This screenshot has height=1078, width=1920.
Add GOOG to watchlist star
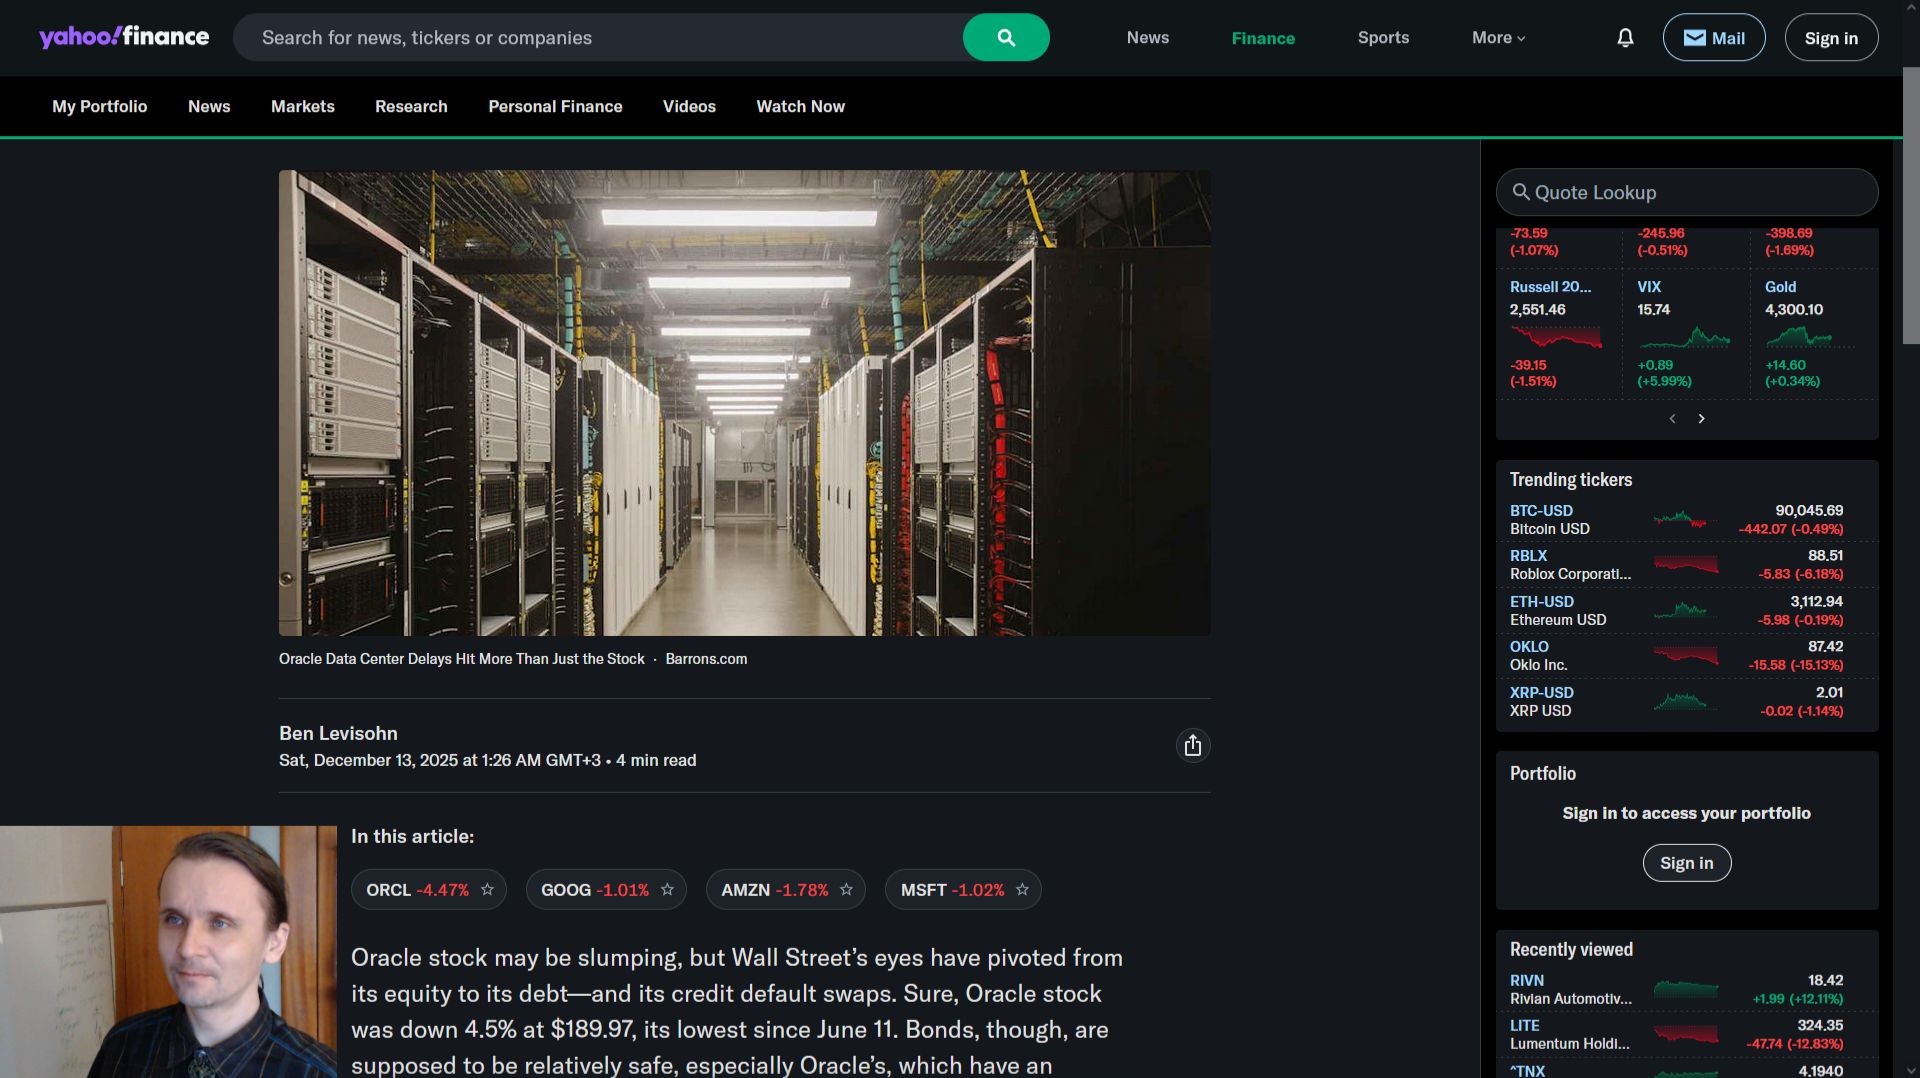pyautogui.click(x=667, y=890)
